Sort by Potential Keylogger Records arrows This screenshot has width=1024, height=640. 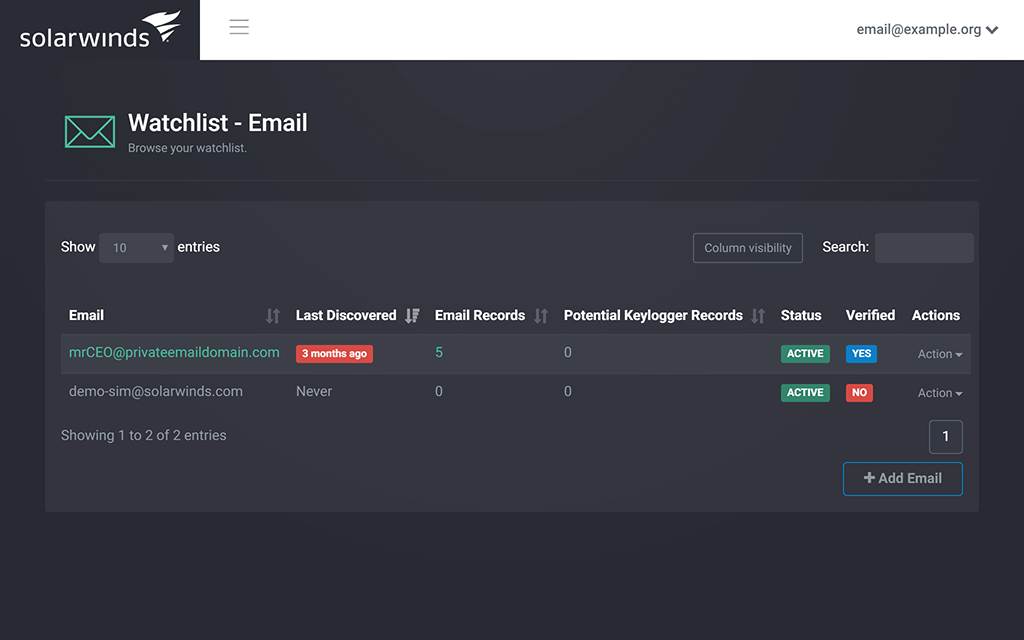point(758,316)
